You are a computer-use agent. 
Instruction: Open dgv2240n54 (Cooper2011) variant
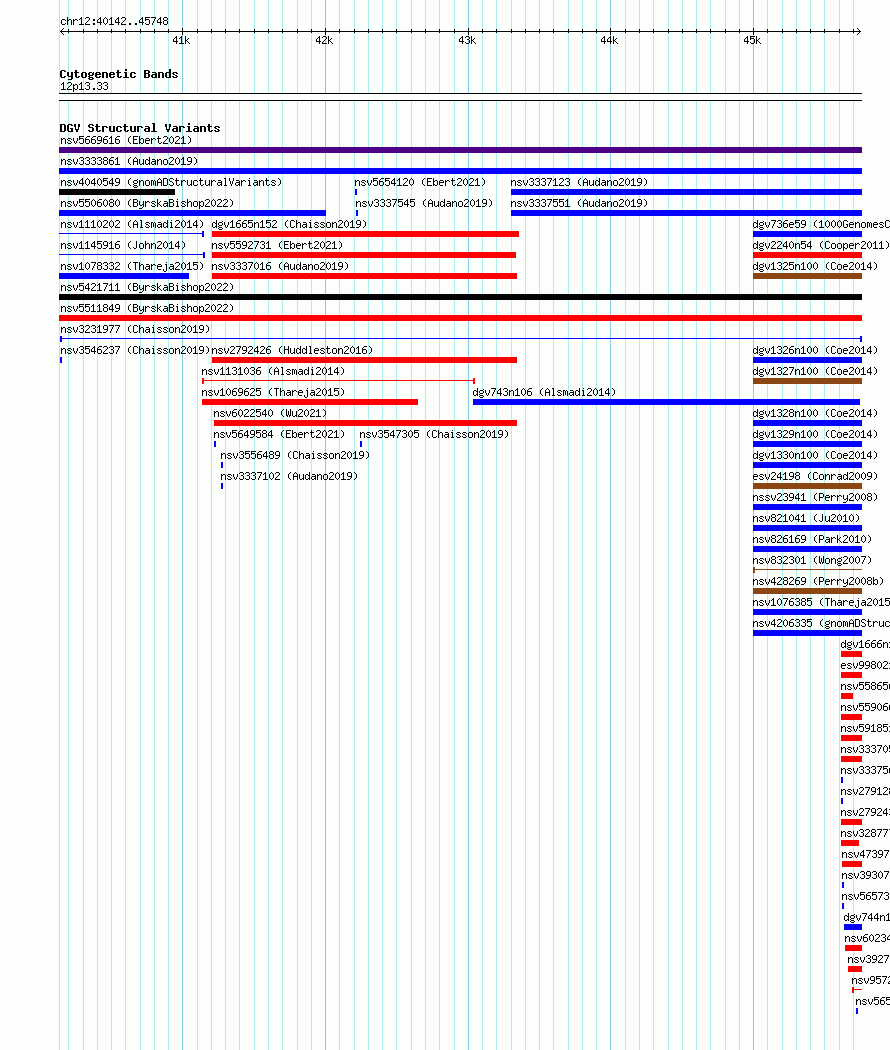pos(821,245)
